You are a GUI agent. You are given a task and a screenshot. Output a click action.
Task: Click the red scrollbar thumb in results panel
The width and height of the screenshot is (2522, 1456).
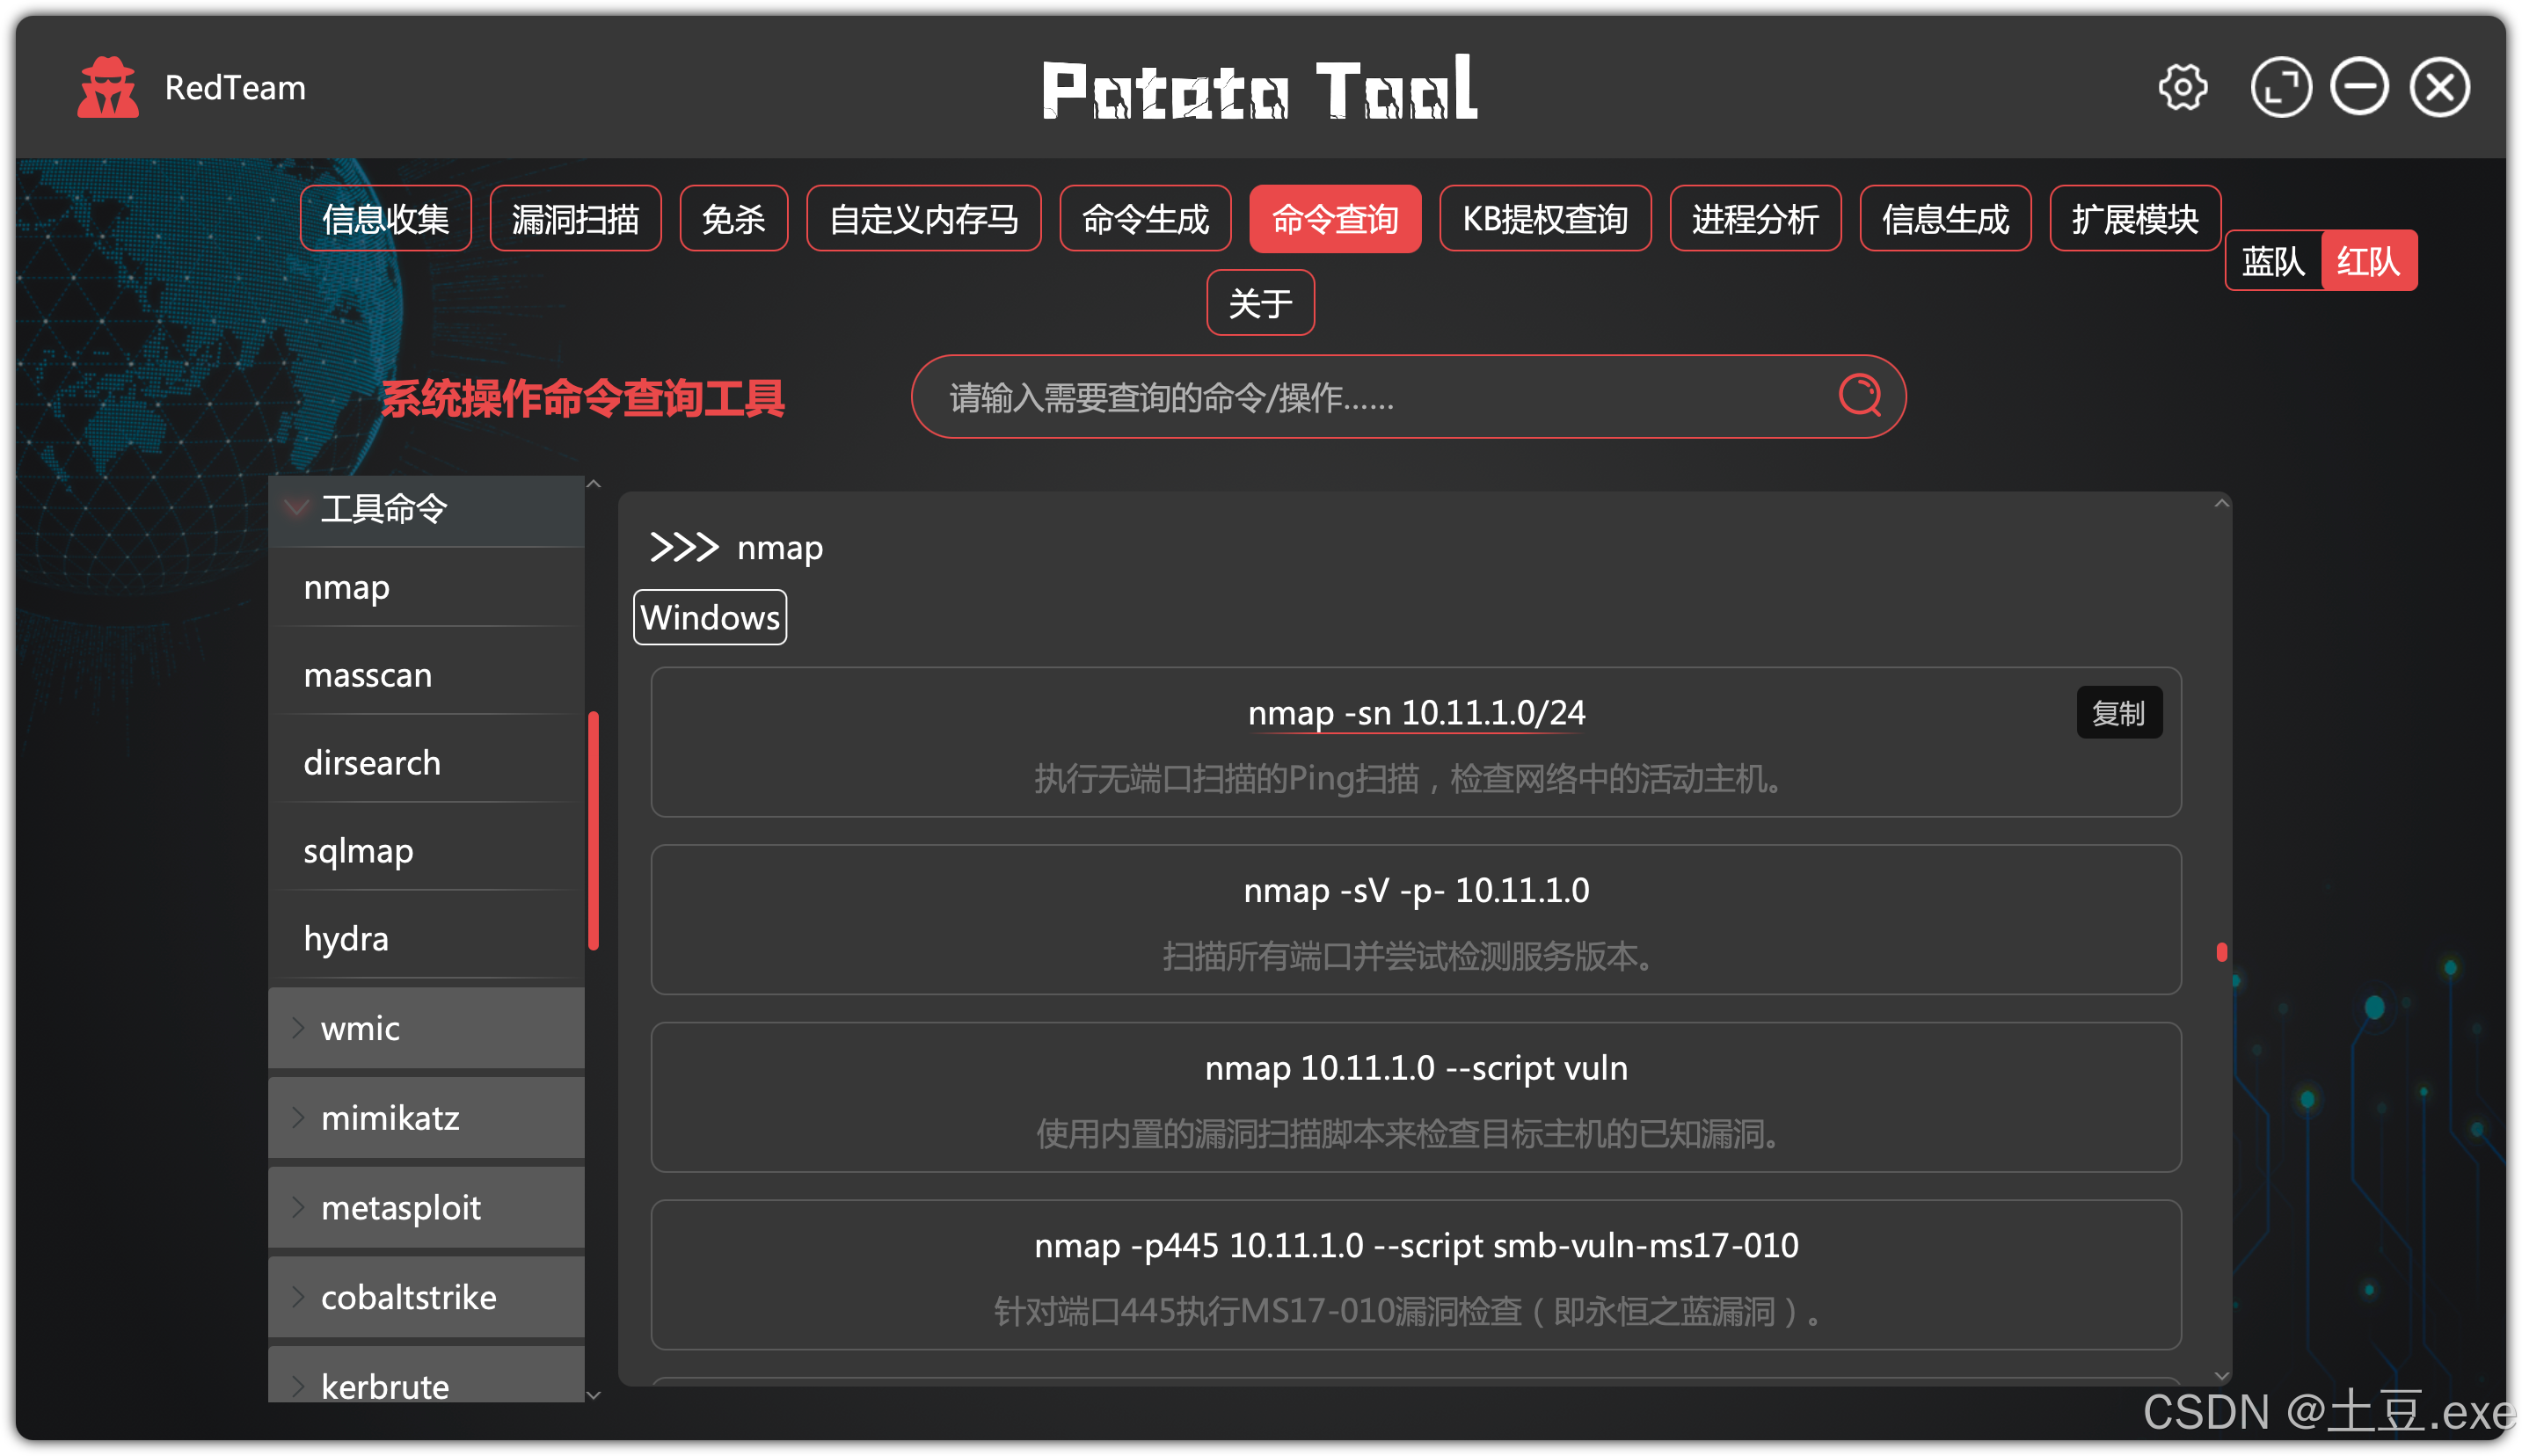click(x=2220, y=951)
